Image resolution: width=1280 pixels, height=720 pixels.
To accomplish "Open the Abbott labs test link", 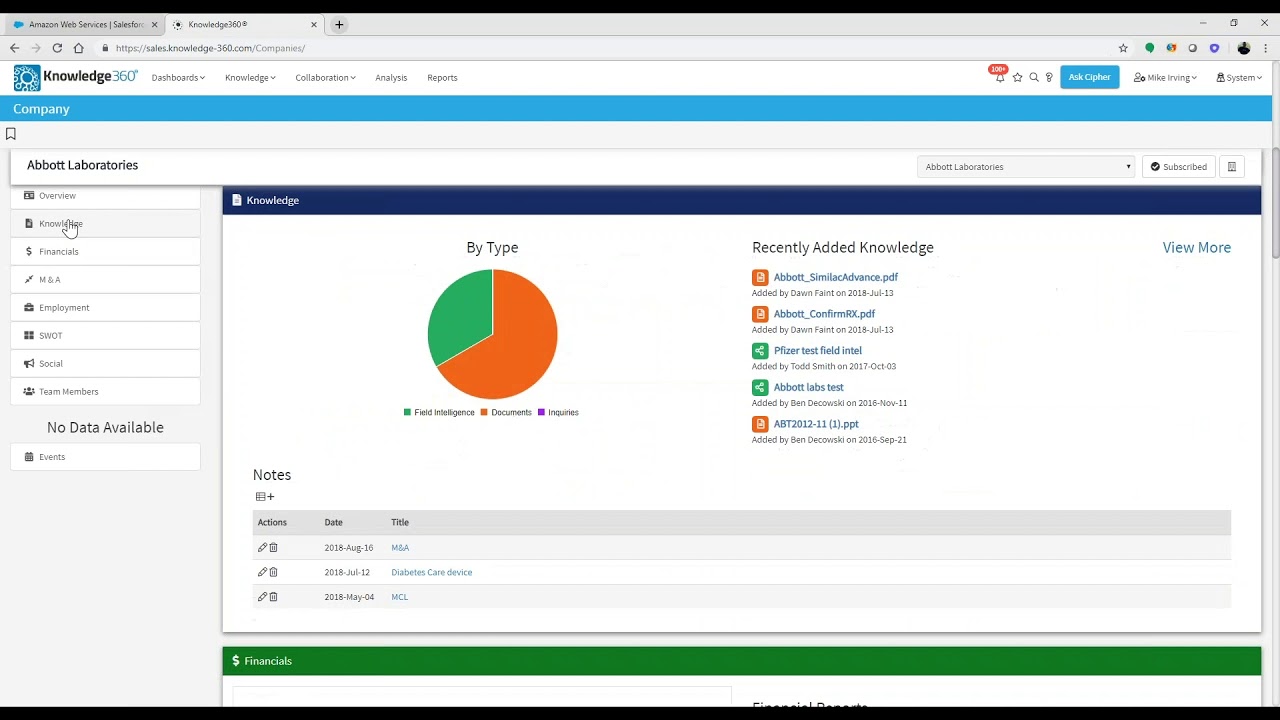I will (x=808, y=387).
